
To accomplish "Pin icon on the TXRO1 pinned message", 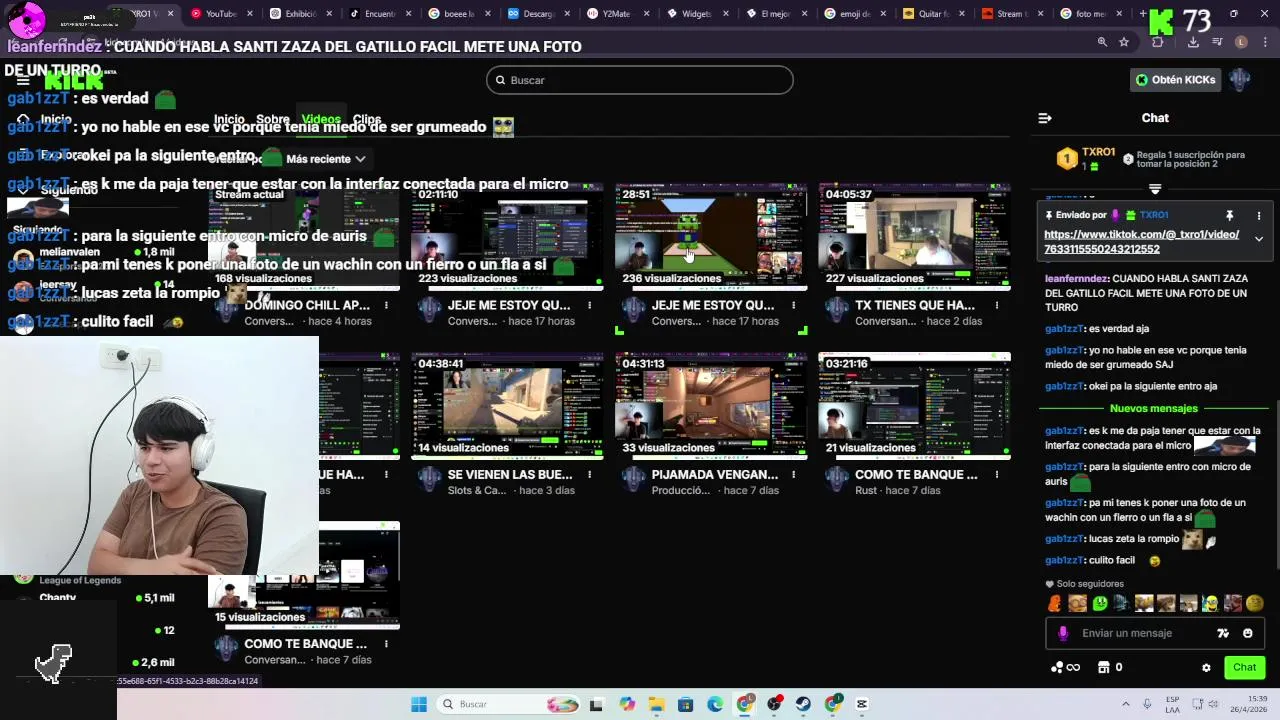I will coord(1229,215).
